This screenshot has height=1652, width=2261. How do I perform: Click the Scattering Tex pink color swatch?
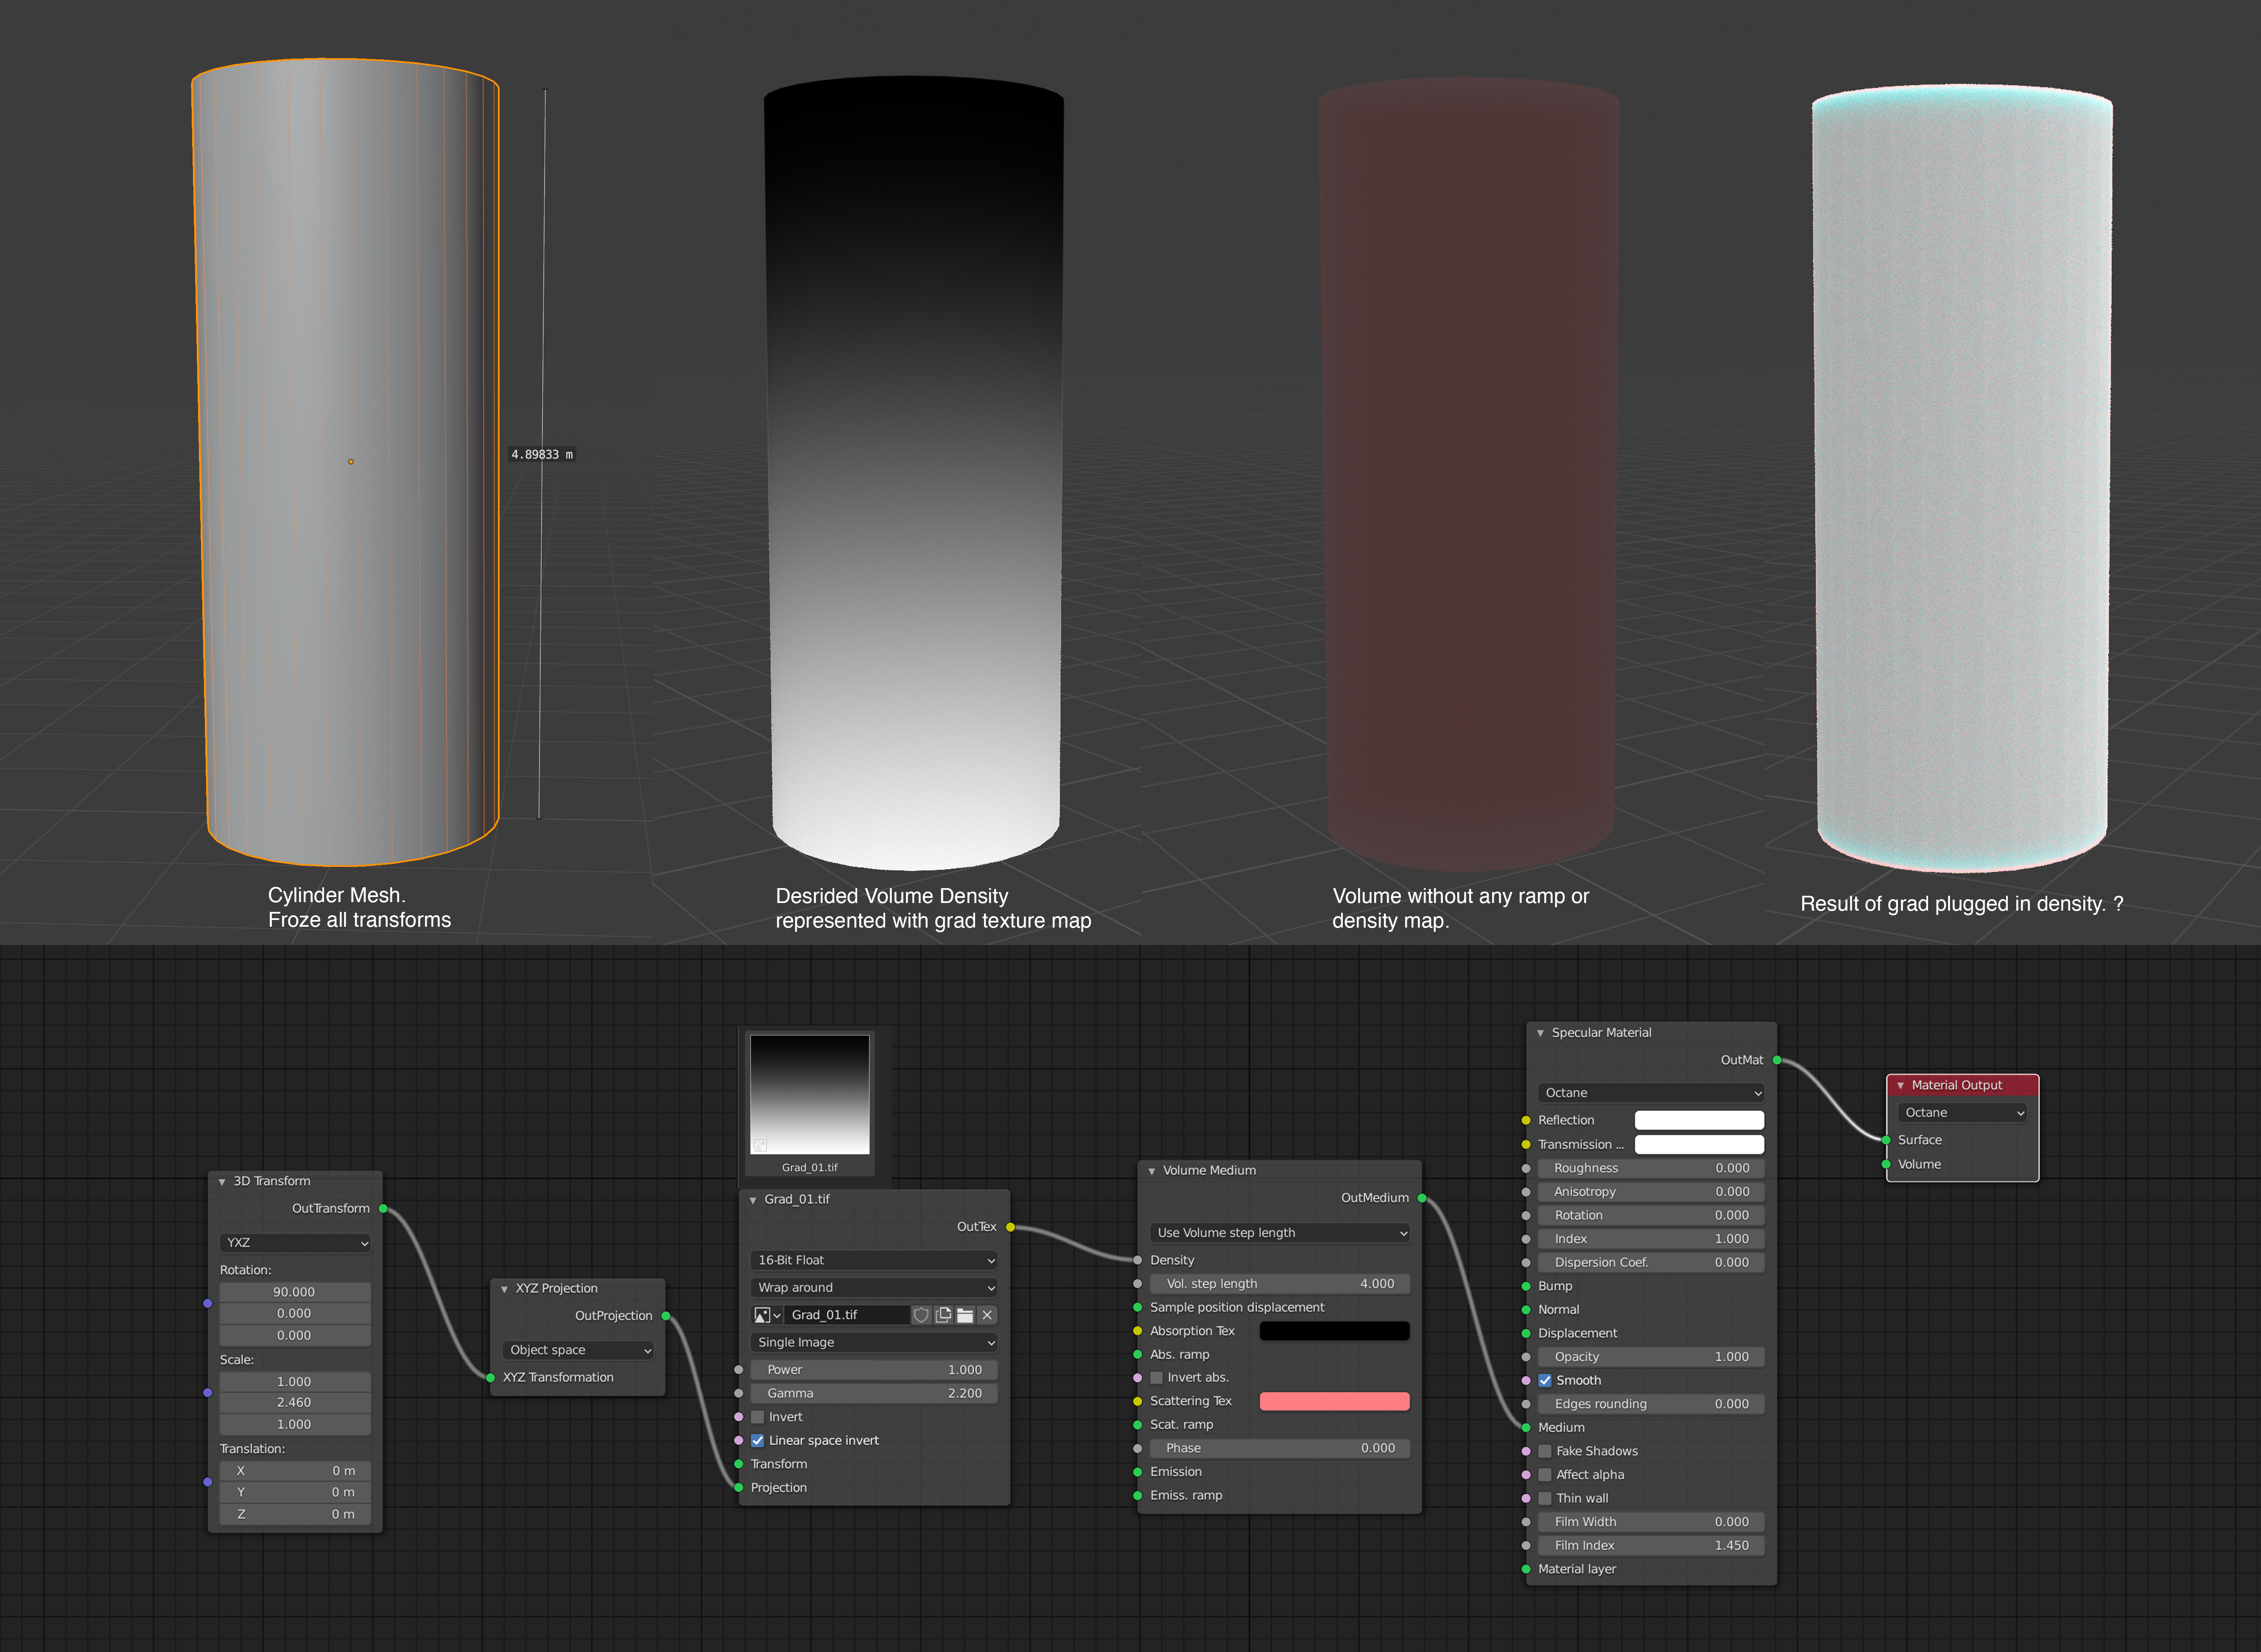1334,1401
